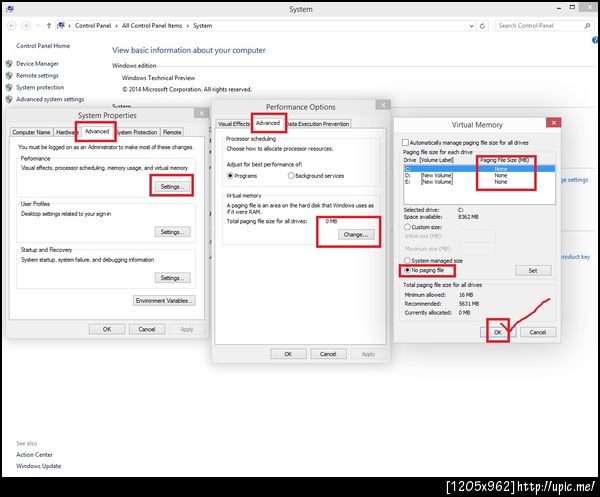
Task: Open Environment Variables dialog
Action: [x=164, y=300]
